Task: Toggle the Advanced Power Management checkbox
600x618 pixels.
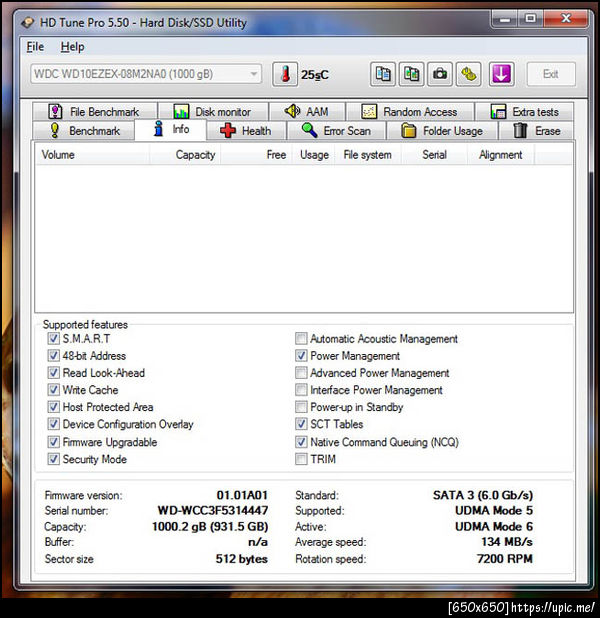Action: [301, 373]
